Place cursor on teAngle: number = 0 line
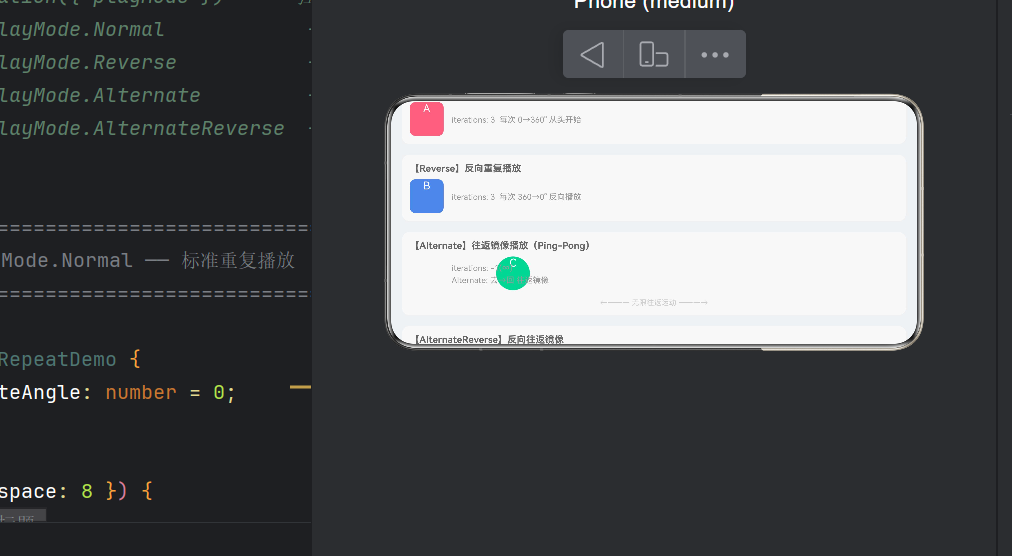 [117, 392]
